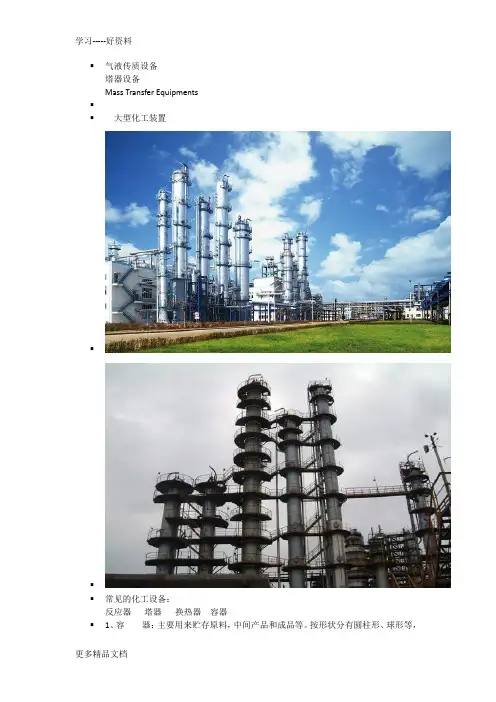Click the bullet before 1、容 器
496x702 pixels.
[92, 625]
